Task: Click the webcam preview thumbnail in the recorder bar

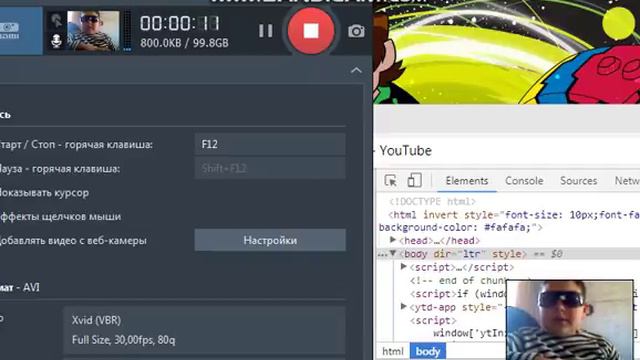Action: (93, 31)
